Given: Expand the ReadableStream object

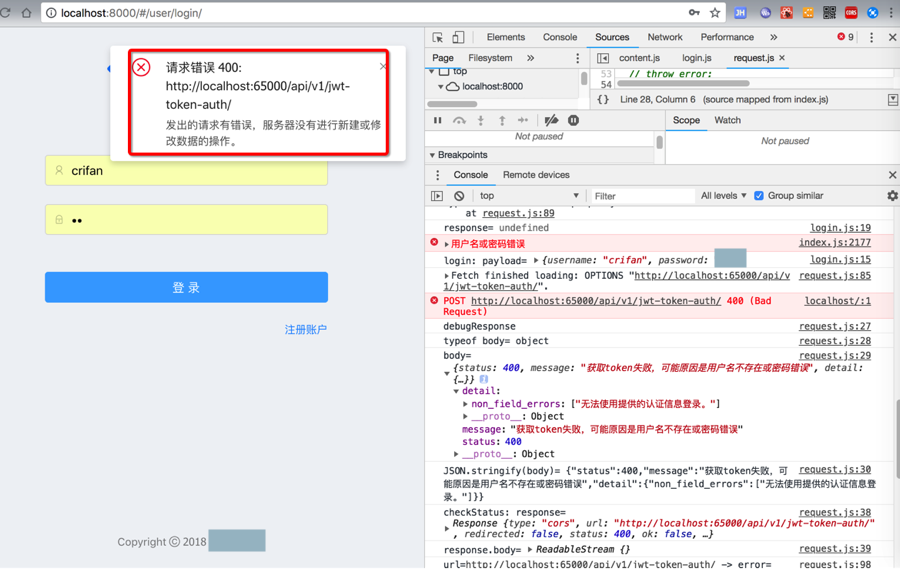Looking at the screenshot, I should pyautogui.click(x=530, y=549).
